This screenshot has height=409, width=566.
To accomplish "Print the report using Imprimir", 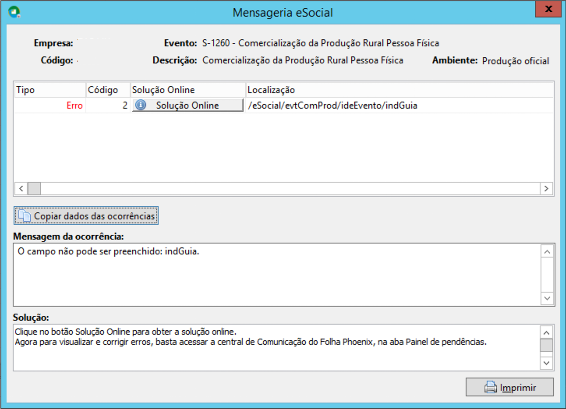I will pyautogui.click(x=510, y=387).
